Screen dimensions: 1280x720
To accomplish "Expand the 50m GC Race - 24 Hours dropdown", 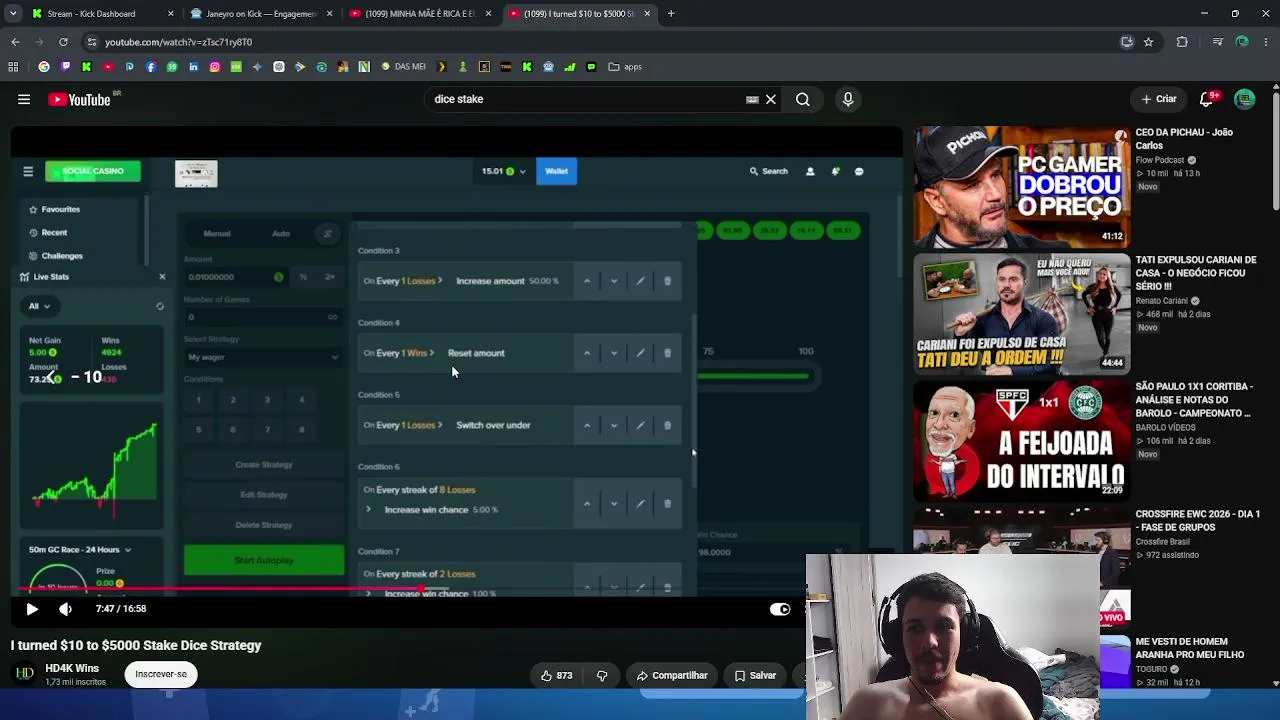I will (80, 550).
